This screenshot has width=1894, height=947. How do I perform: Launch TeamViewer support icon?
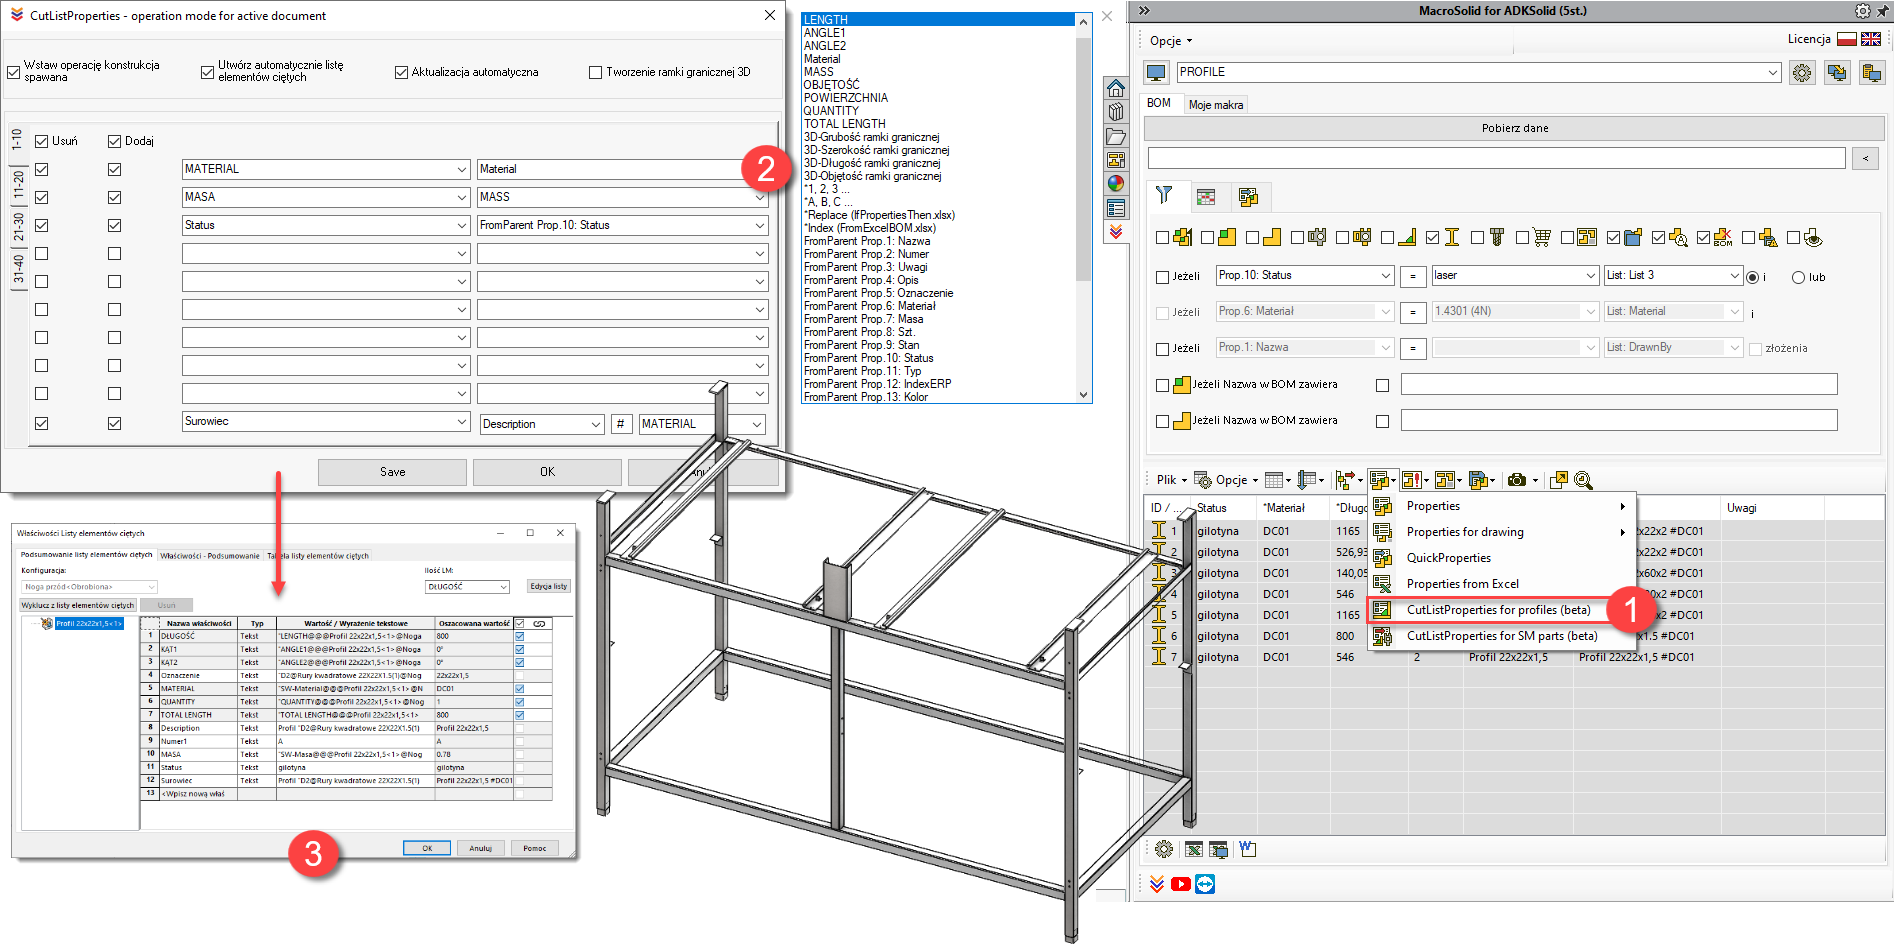coord(1205,884)
